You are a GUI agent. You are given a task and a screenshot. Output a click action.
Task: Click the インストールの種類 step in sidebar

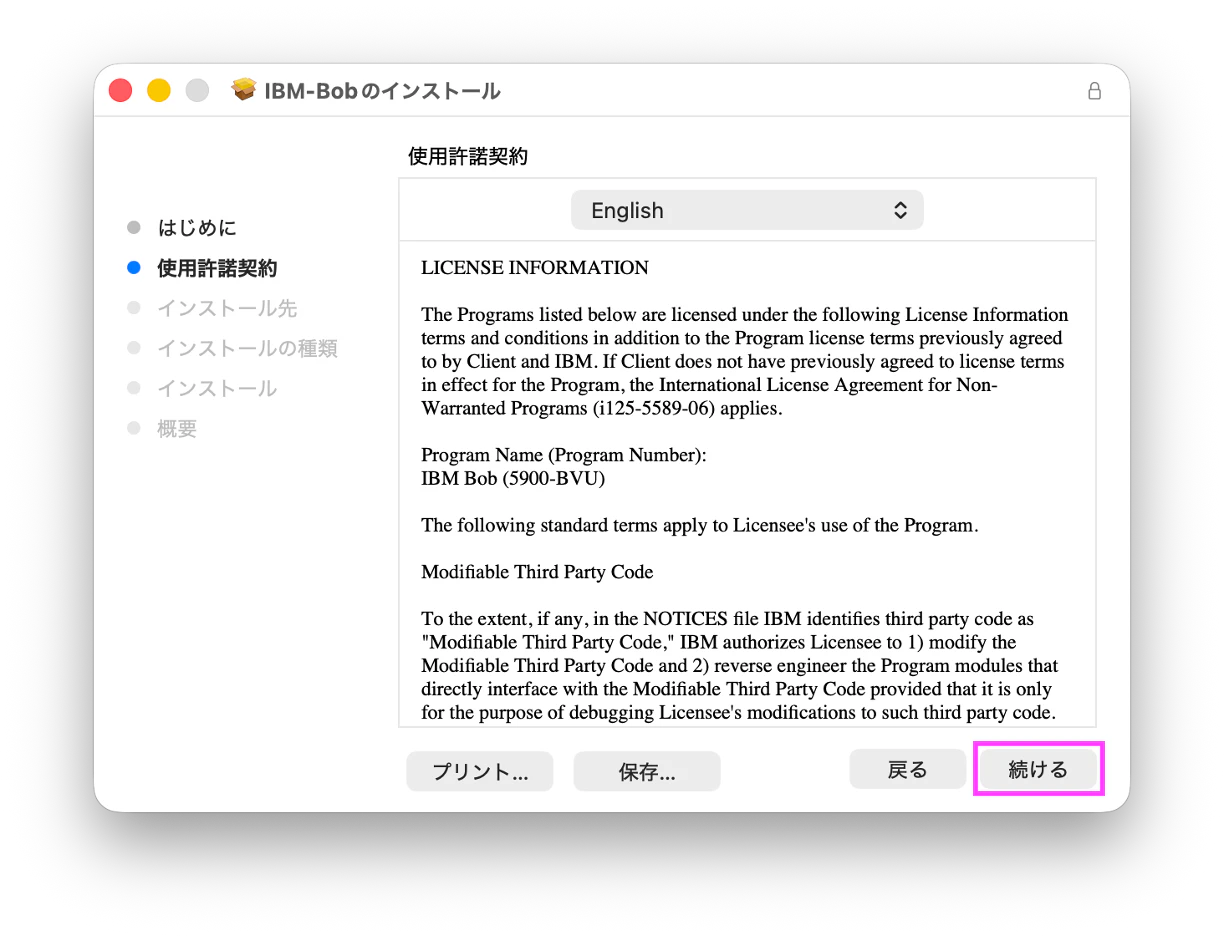pos(247,348)
